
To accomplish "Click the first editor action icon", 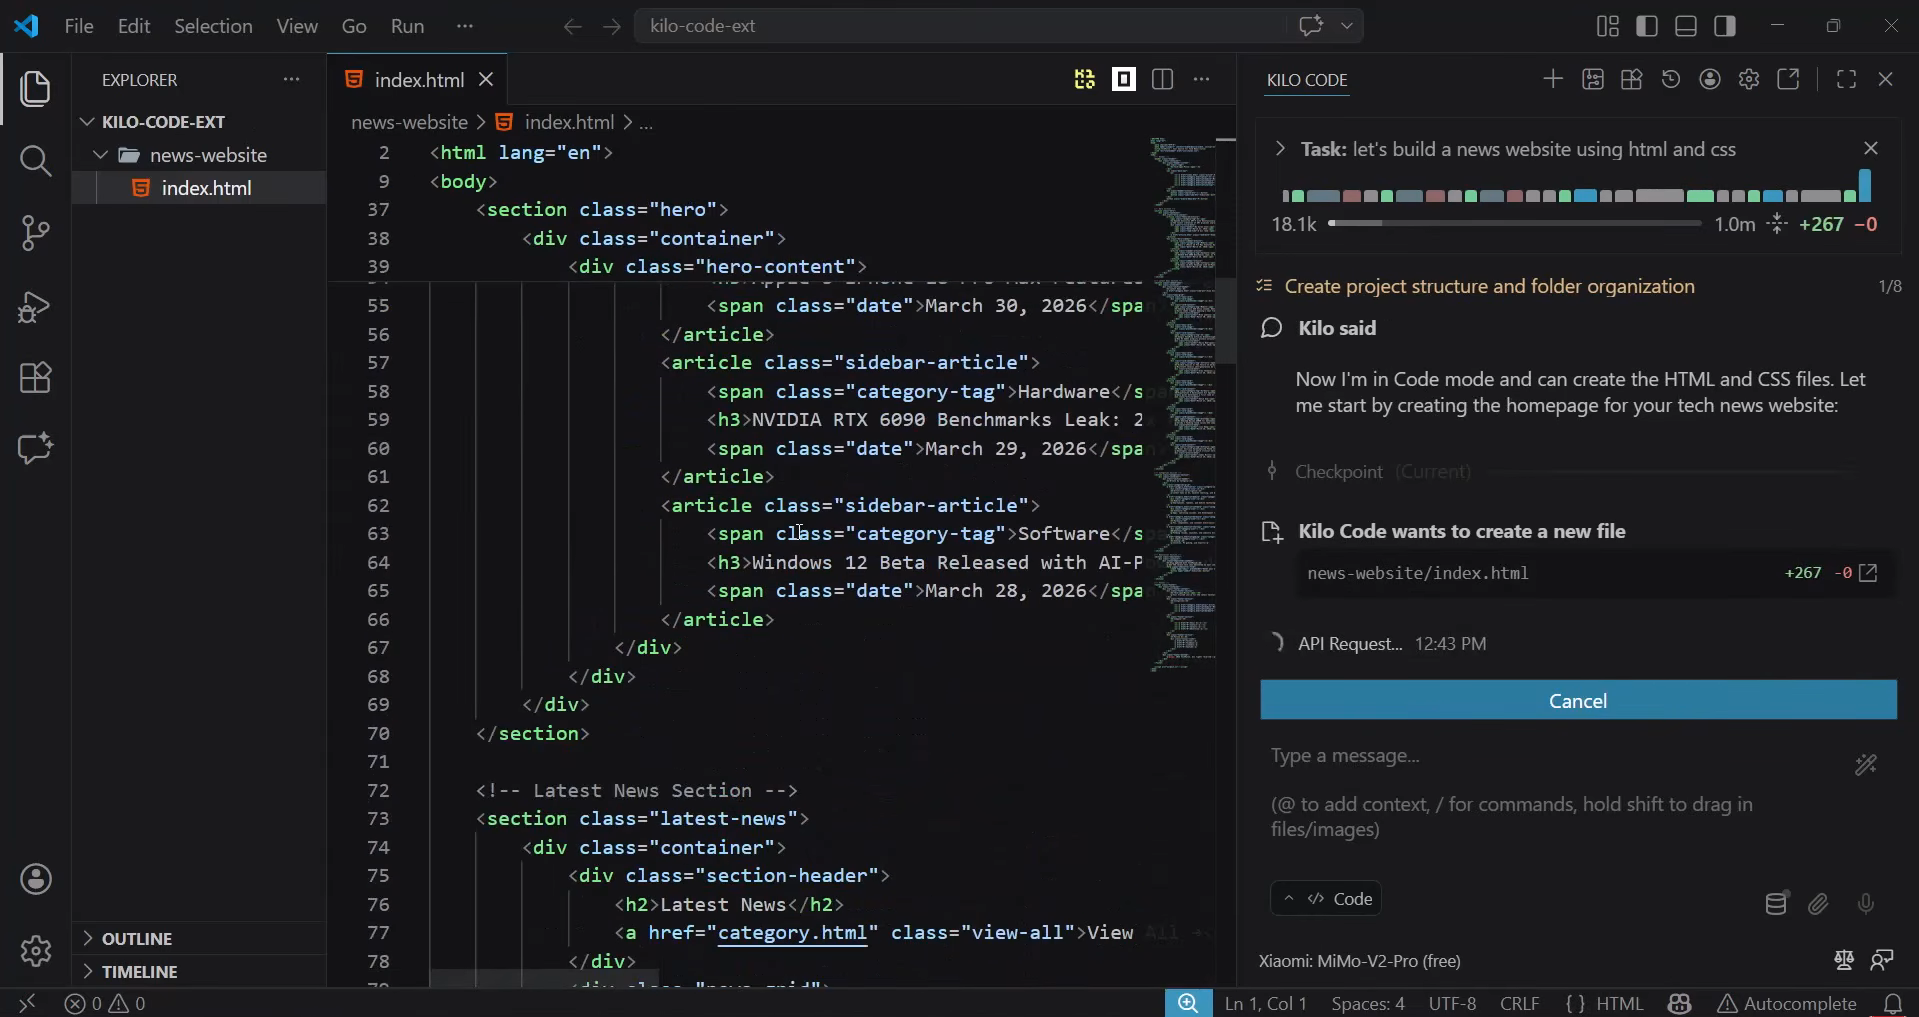I will (1084, 79).
